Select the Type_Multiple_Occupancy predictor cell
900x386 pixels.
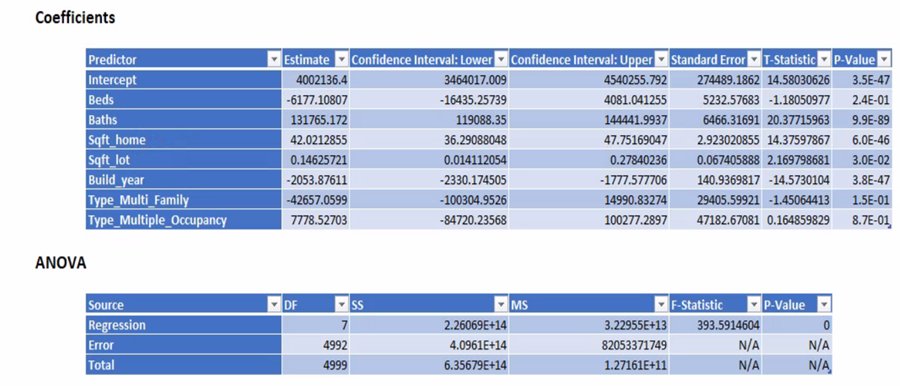184,221
